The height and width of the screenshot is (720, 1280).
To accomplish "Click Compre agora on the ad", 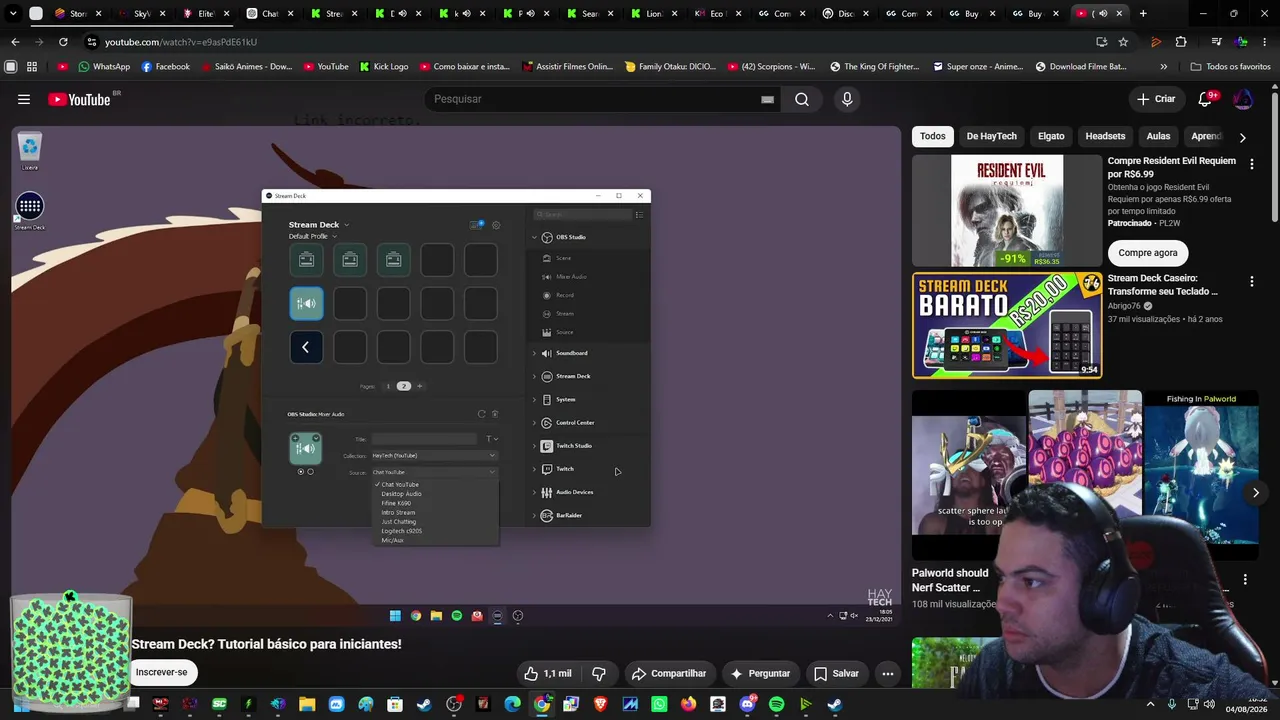I will point(1148,253).
